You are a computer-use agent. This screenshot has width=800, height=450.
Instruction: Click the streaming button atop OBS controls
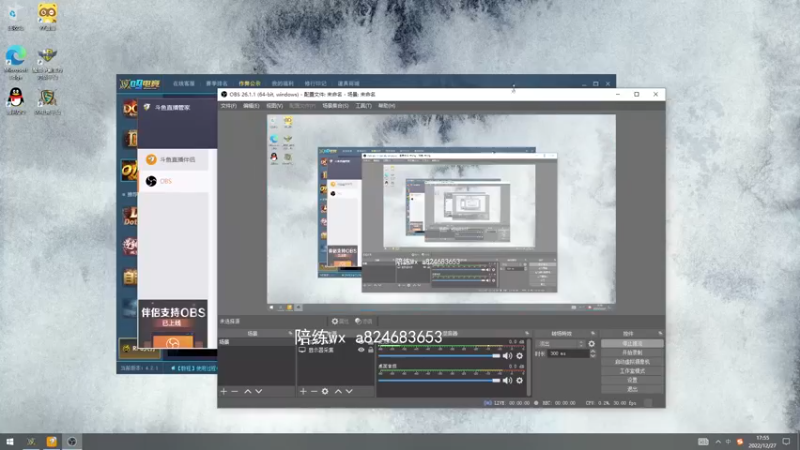(x=632, y=343)
